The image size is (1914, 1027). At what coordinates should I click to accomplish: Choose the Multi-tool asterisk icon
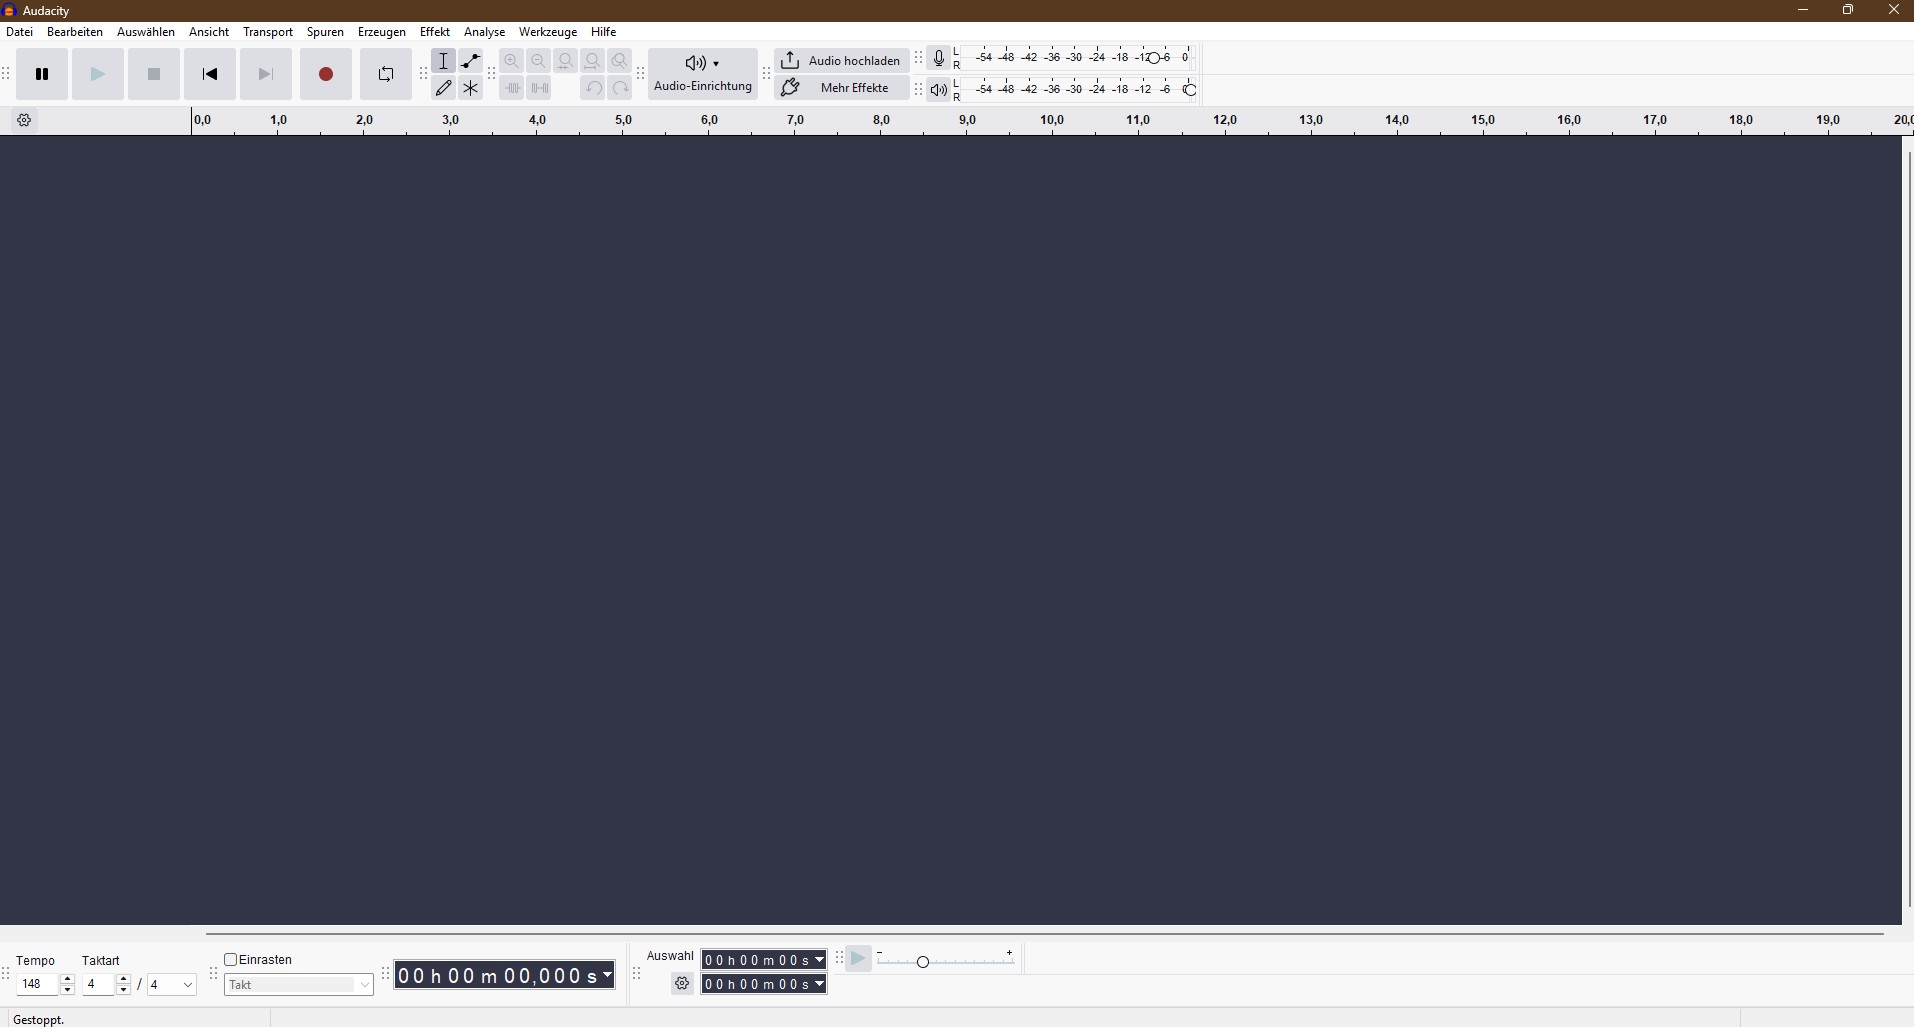tap(471, 88)
